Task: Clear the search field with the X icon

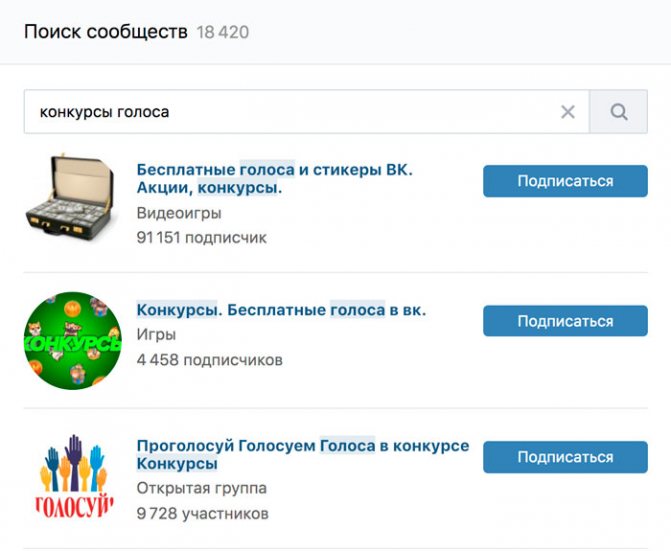Action: (x=568, y=112)
